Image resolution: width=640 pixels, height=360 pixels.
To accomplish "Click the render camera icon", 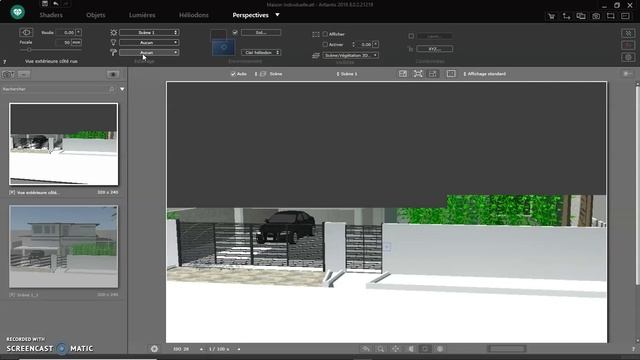I will pos(596,16).
